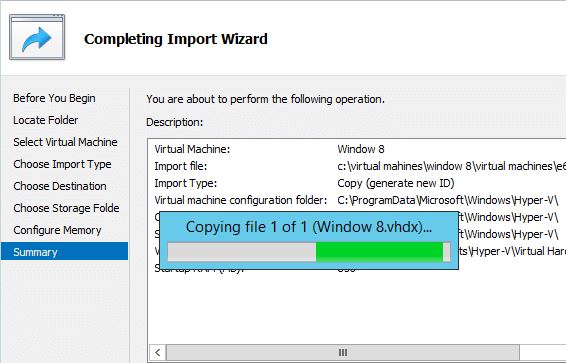Click the Copying file 1 of 1 message
The image size is (567, 363).
[309, 227]
